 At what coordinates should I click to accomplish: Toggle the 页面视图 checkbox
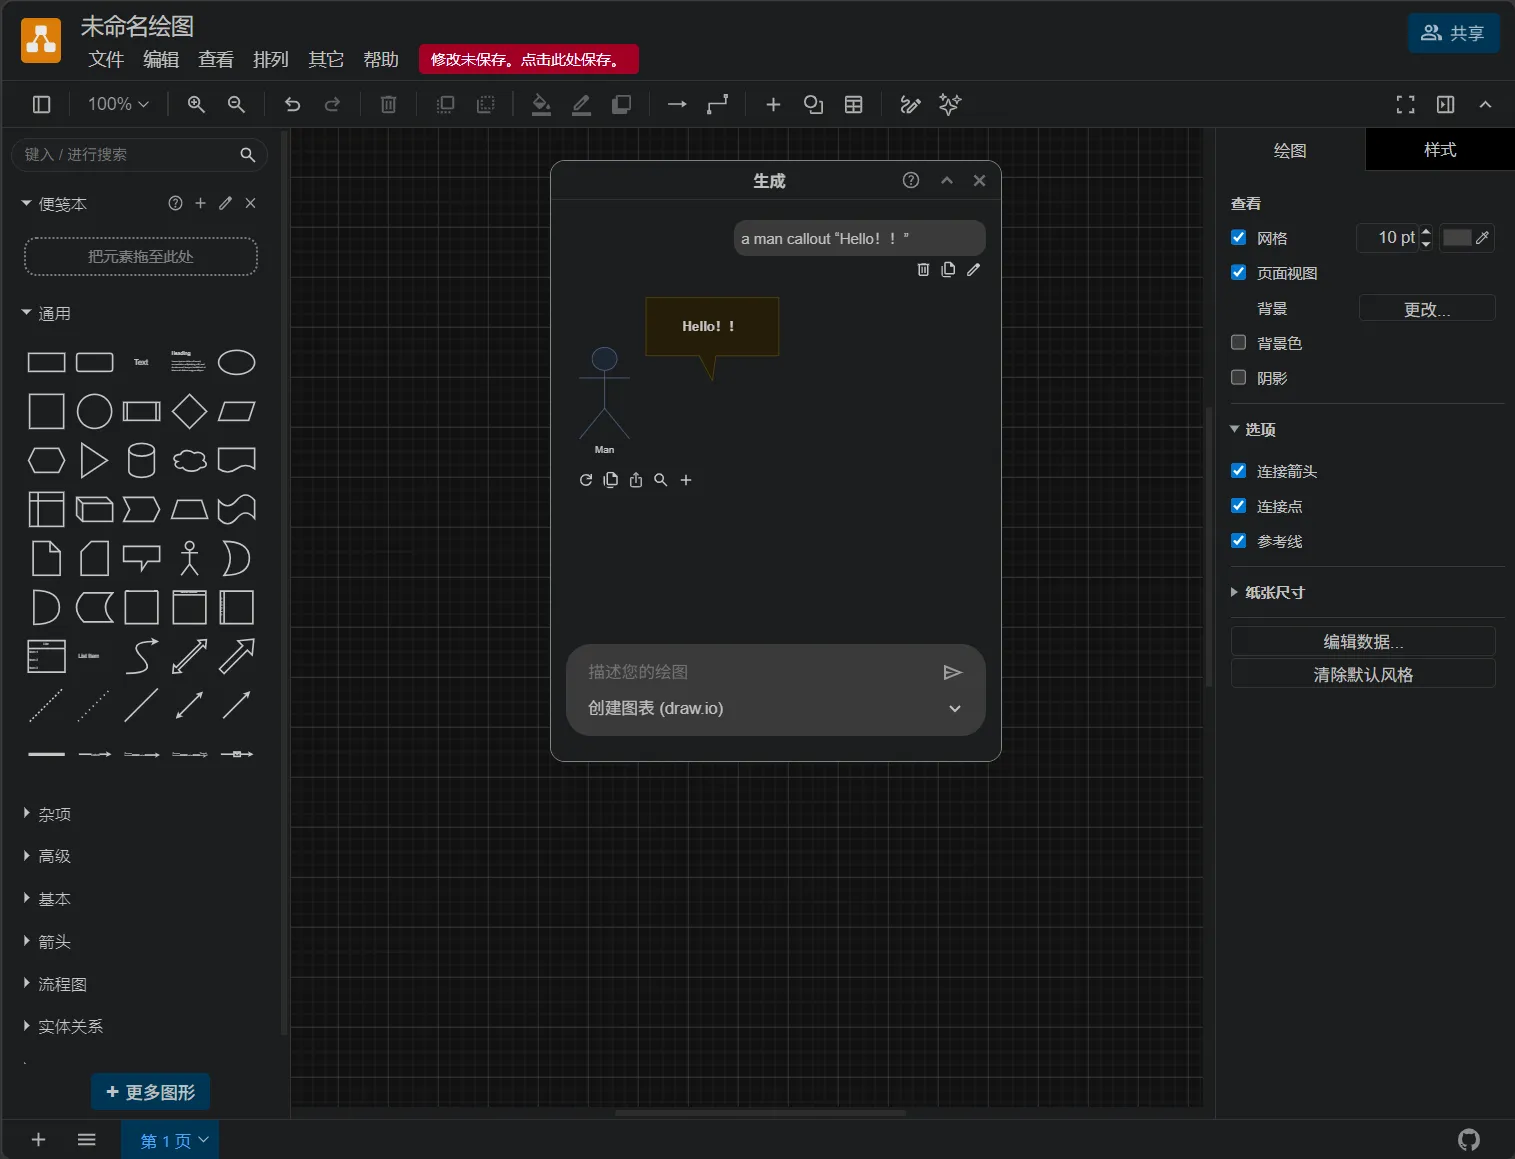click(x=1238, y=272)
